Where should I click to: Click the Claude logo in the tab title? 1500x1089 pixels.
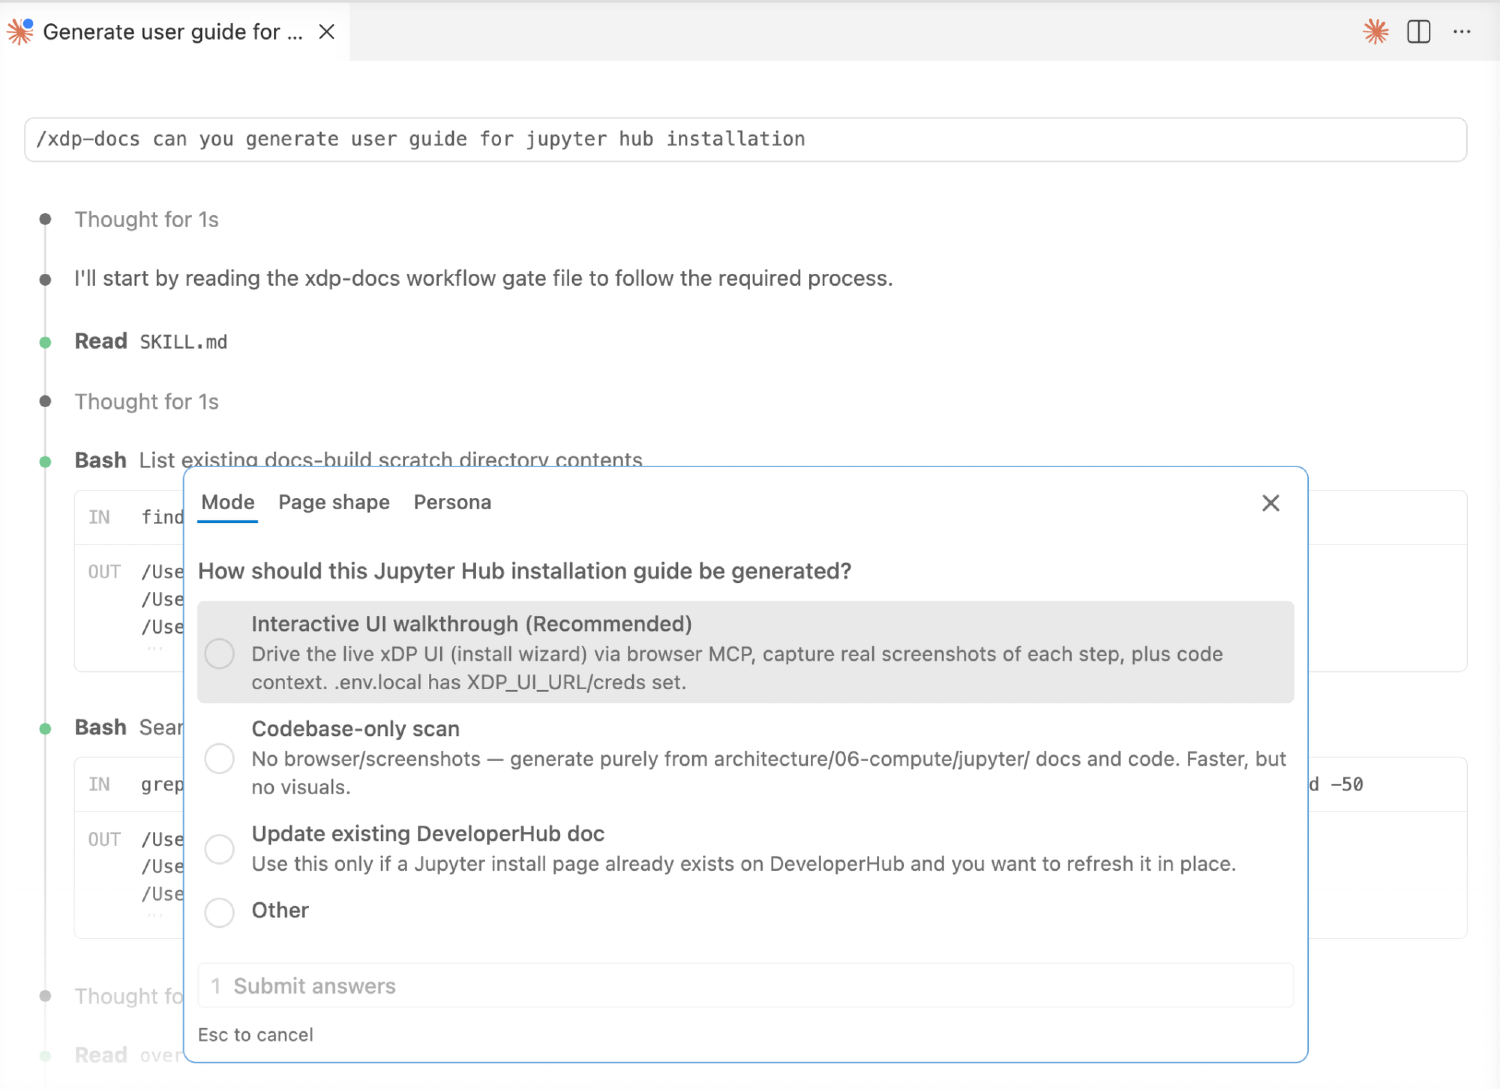[20, 32]
